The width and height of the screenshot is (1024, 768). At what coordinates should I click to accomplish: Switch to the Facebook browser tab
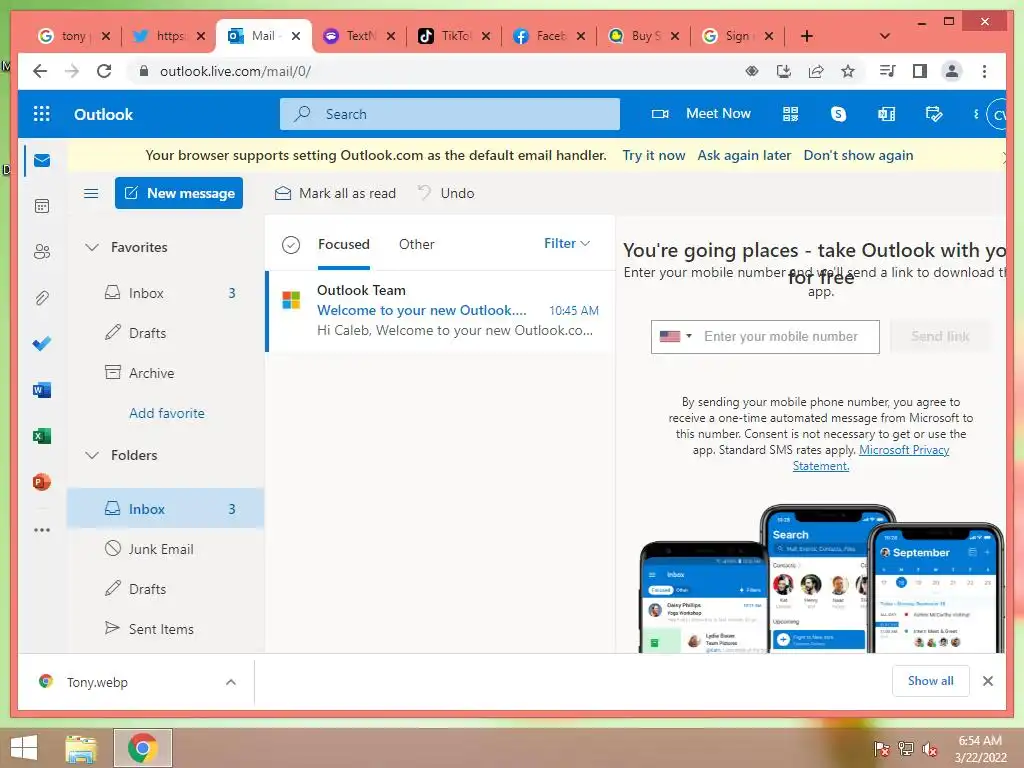click(550, 36)
